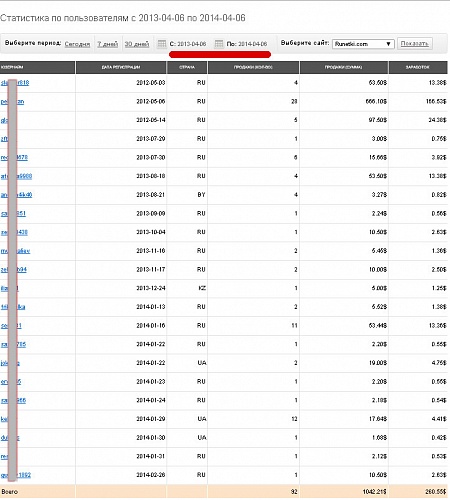Open the Runetki.com site dropdown

[x=363, y=44]
